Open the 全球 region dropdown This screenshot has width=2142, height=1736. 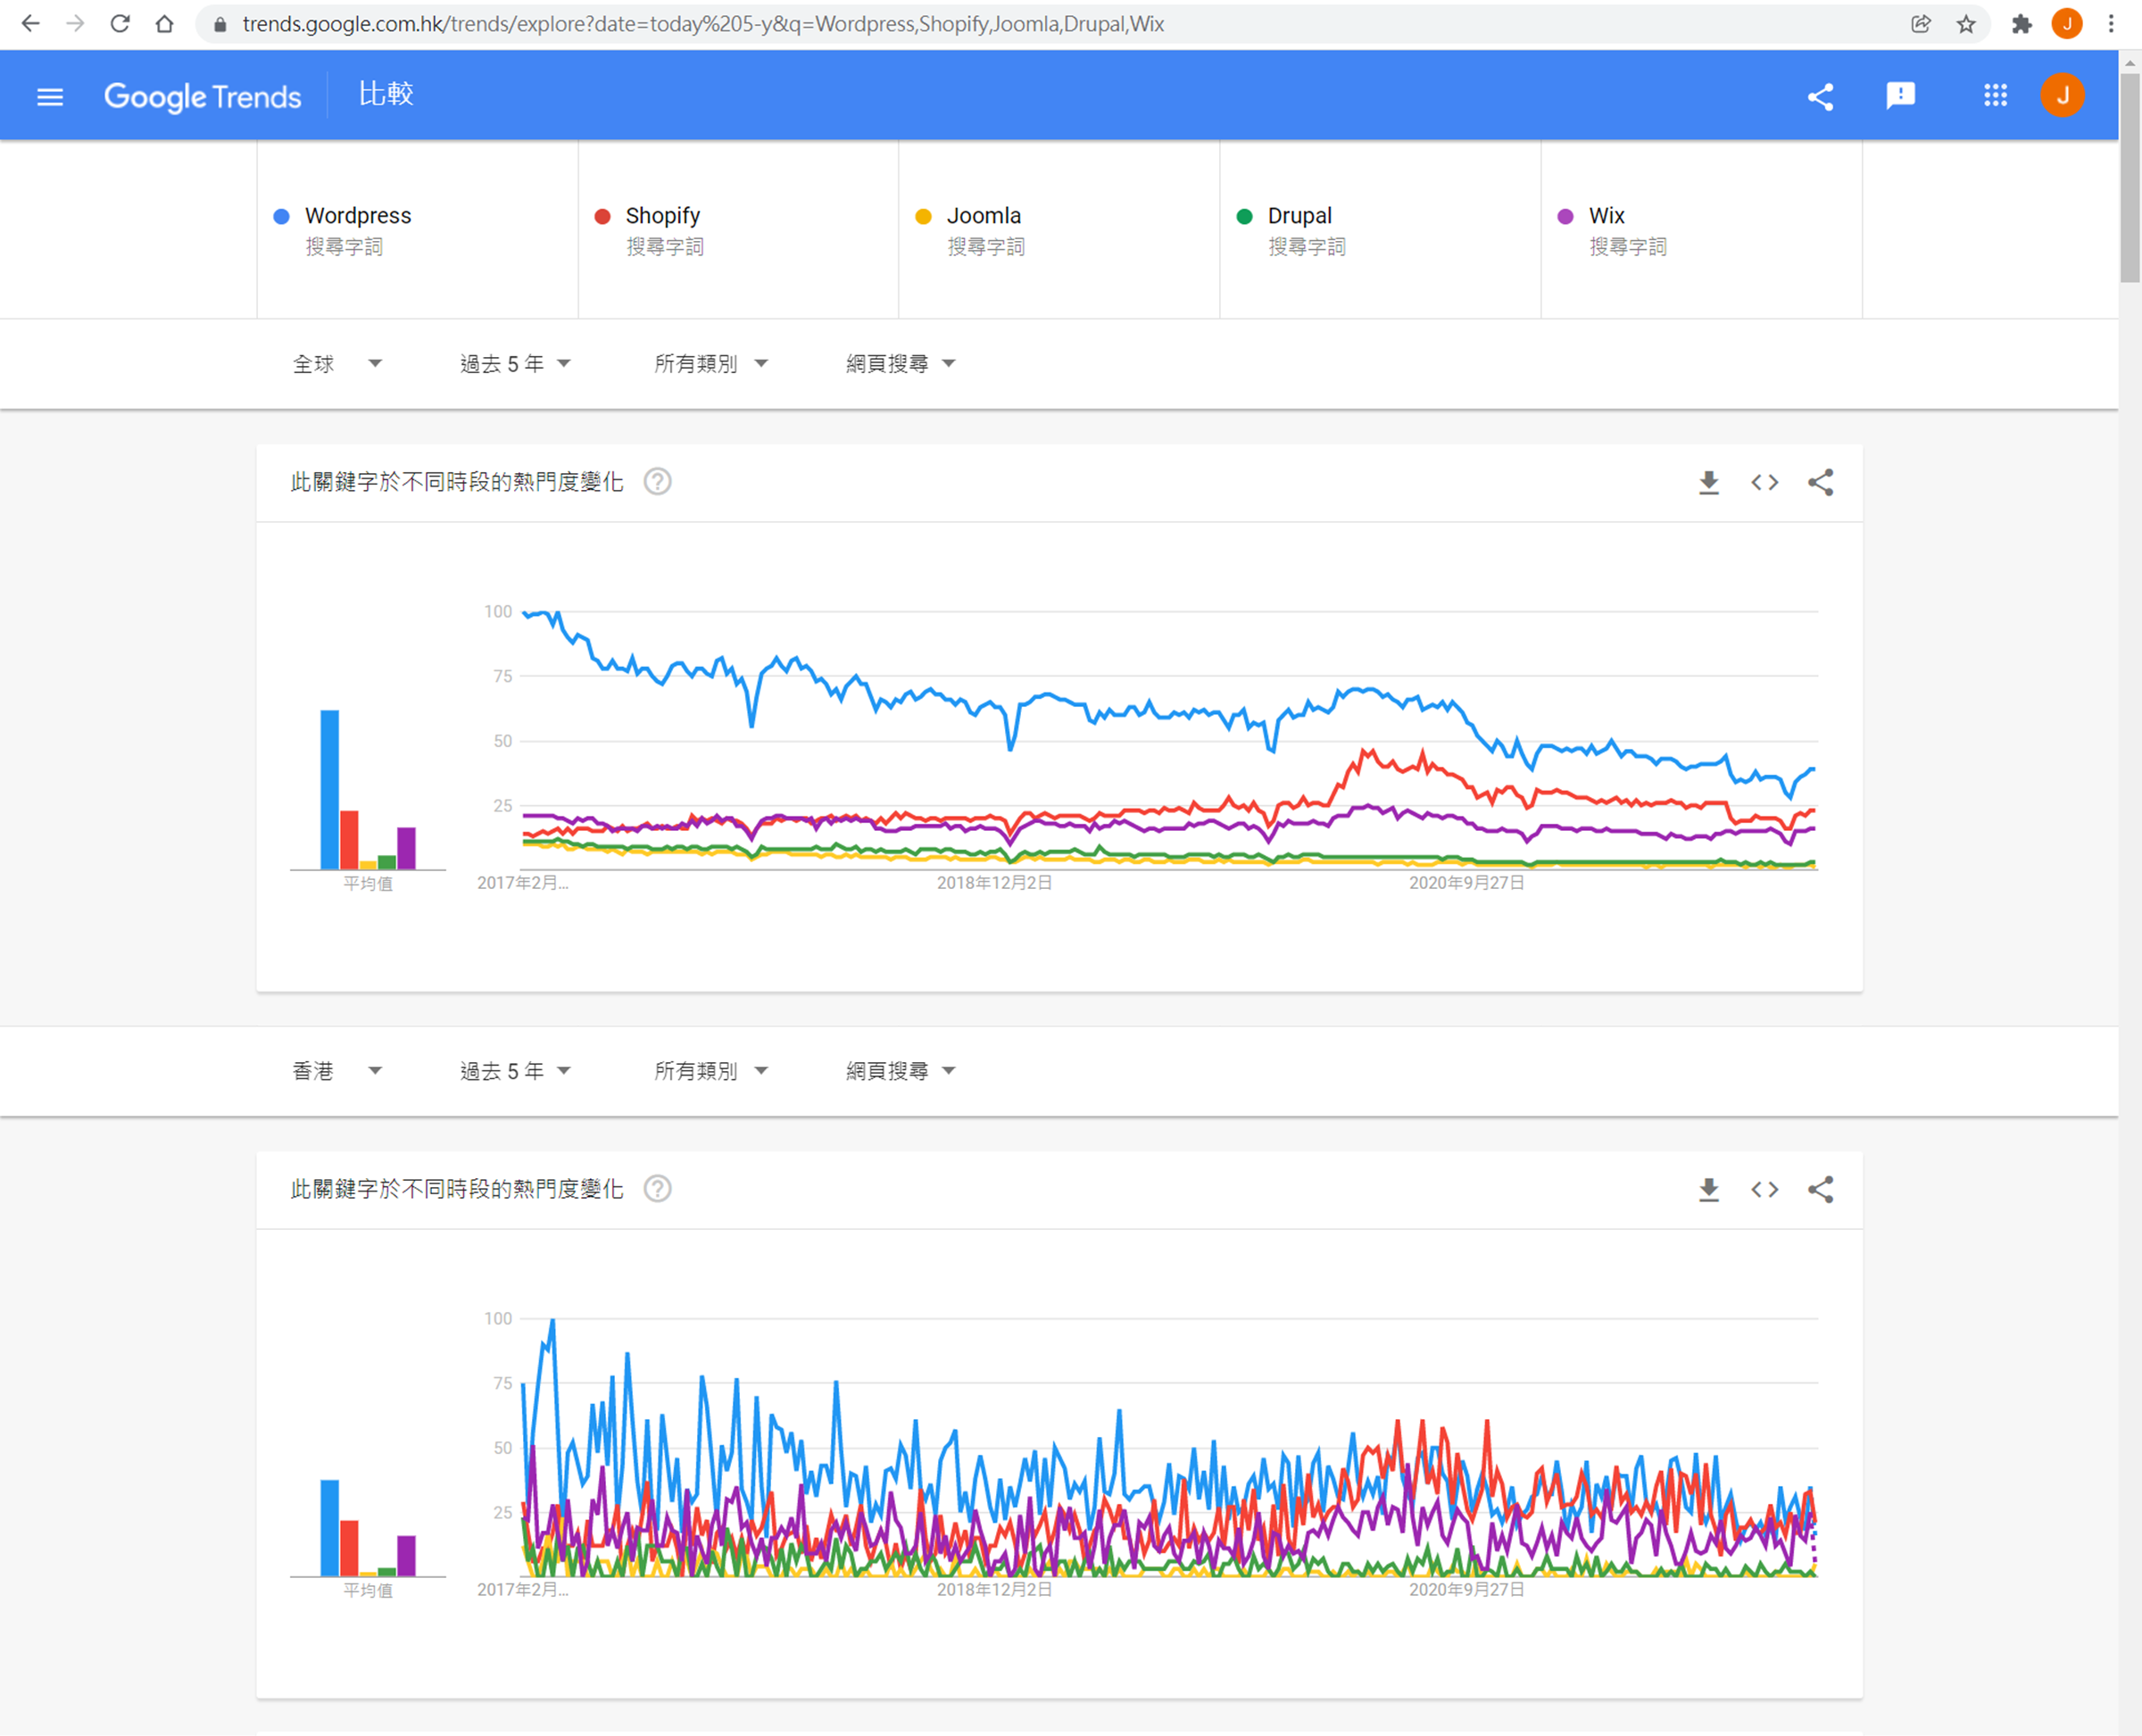pos(337,364)
